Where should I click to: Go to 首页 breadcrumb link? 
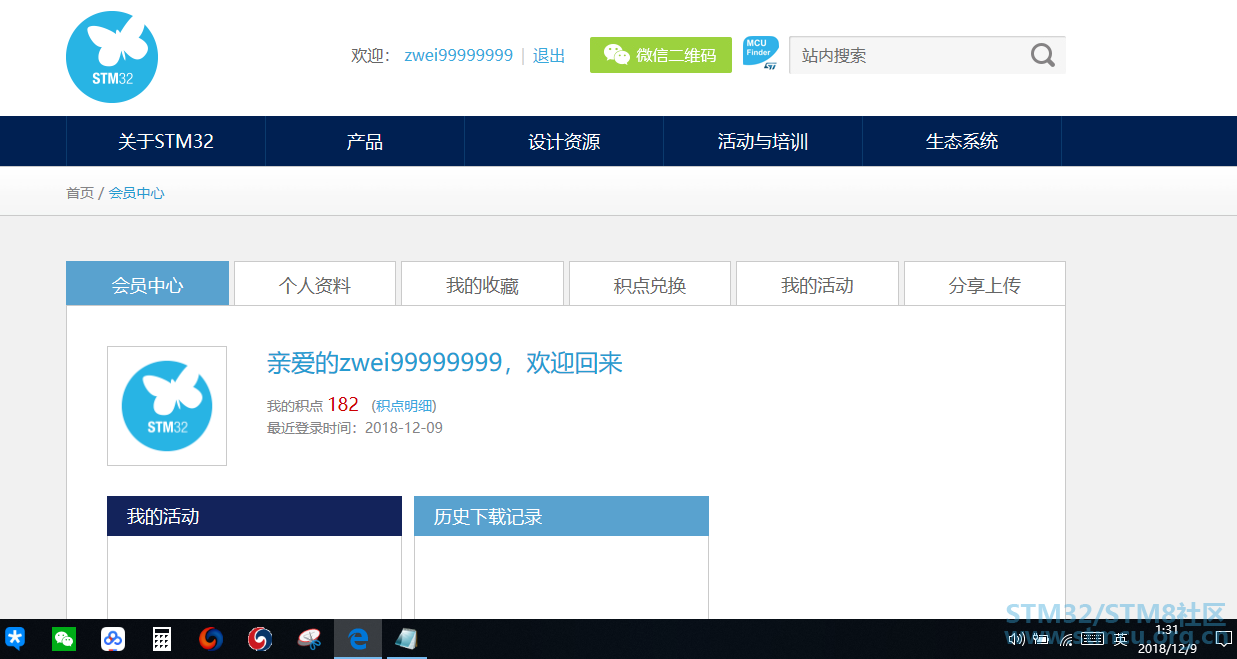80,193
